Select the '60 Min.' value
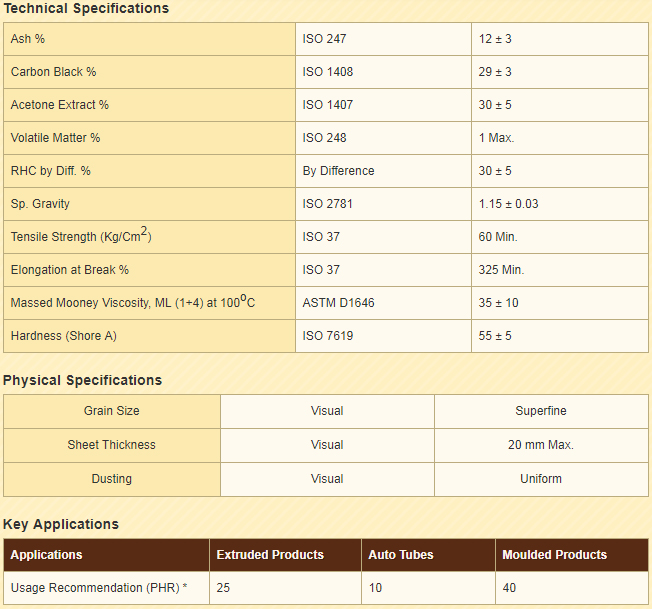 [x=498, y=237]
